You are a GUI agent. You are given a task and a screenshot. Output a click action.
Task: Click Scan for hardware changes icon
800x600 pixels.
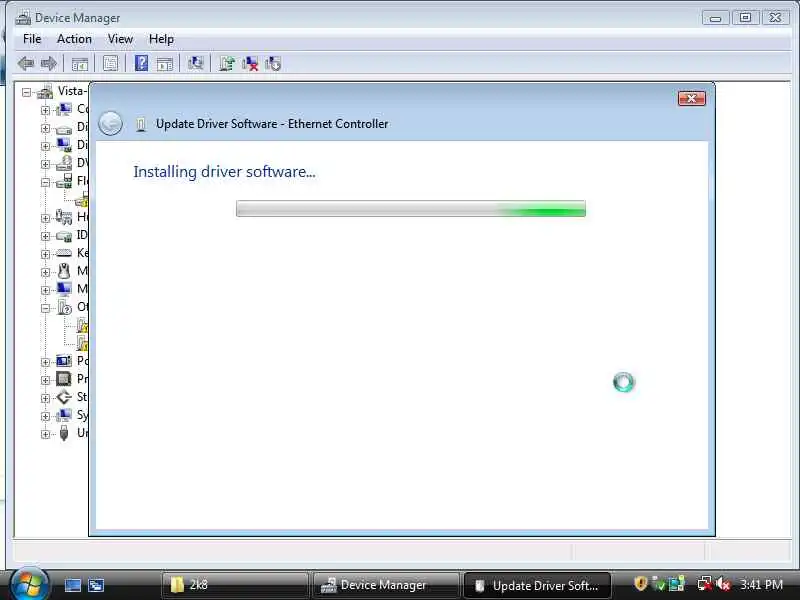point(195,63)
